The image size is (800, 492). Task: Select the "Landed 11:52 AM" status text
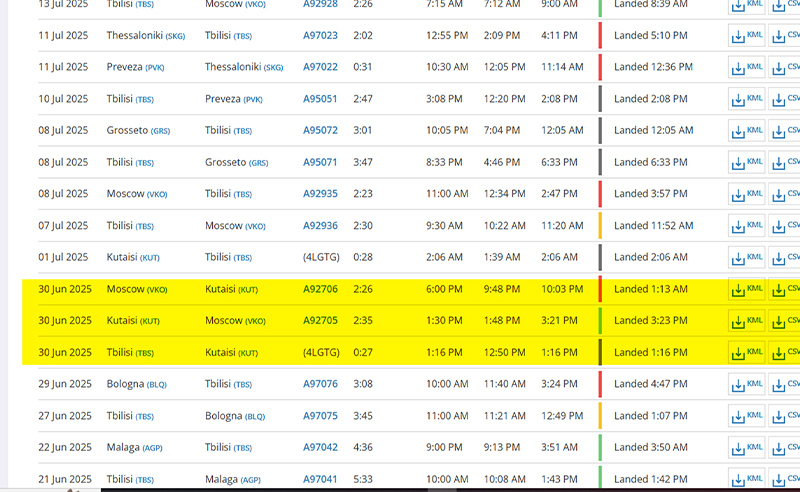pos(654,226)
